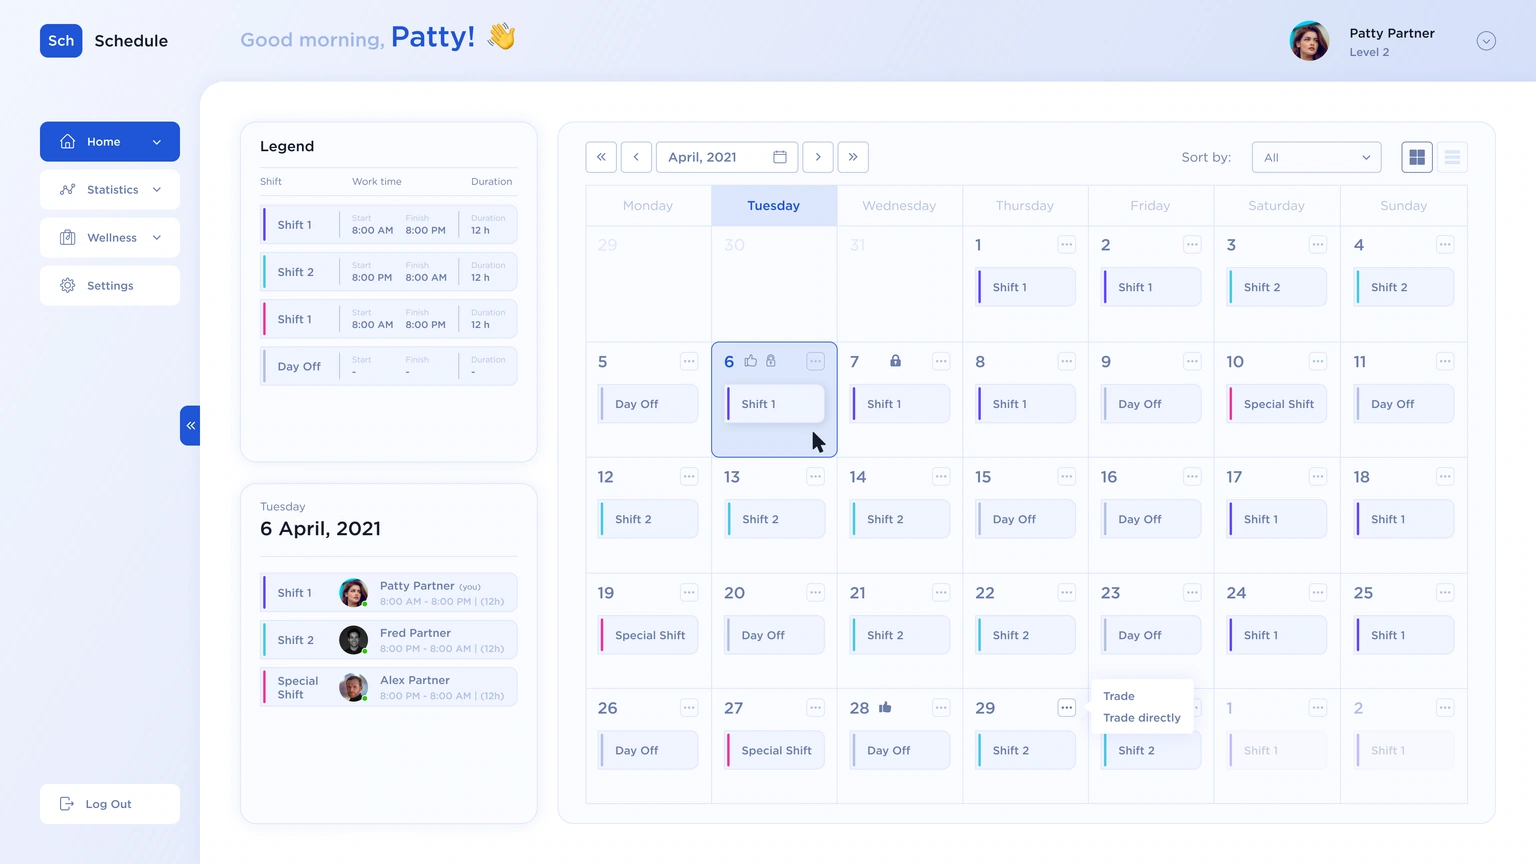The image size is (1536, 864).
Task: Click Shift 1 on April 6
Action: pyautogui.click(x=775, y=404)
